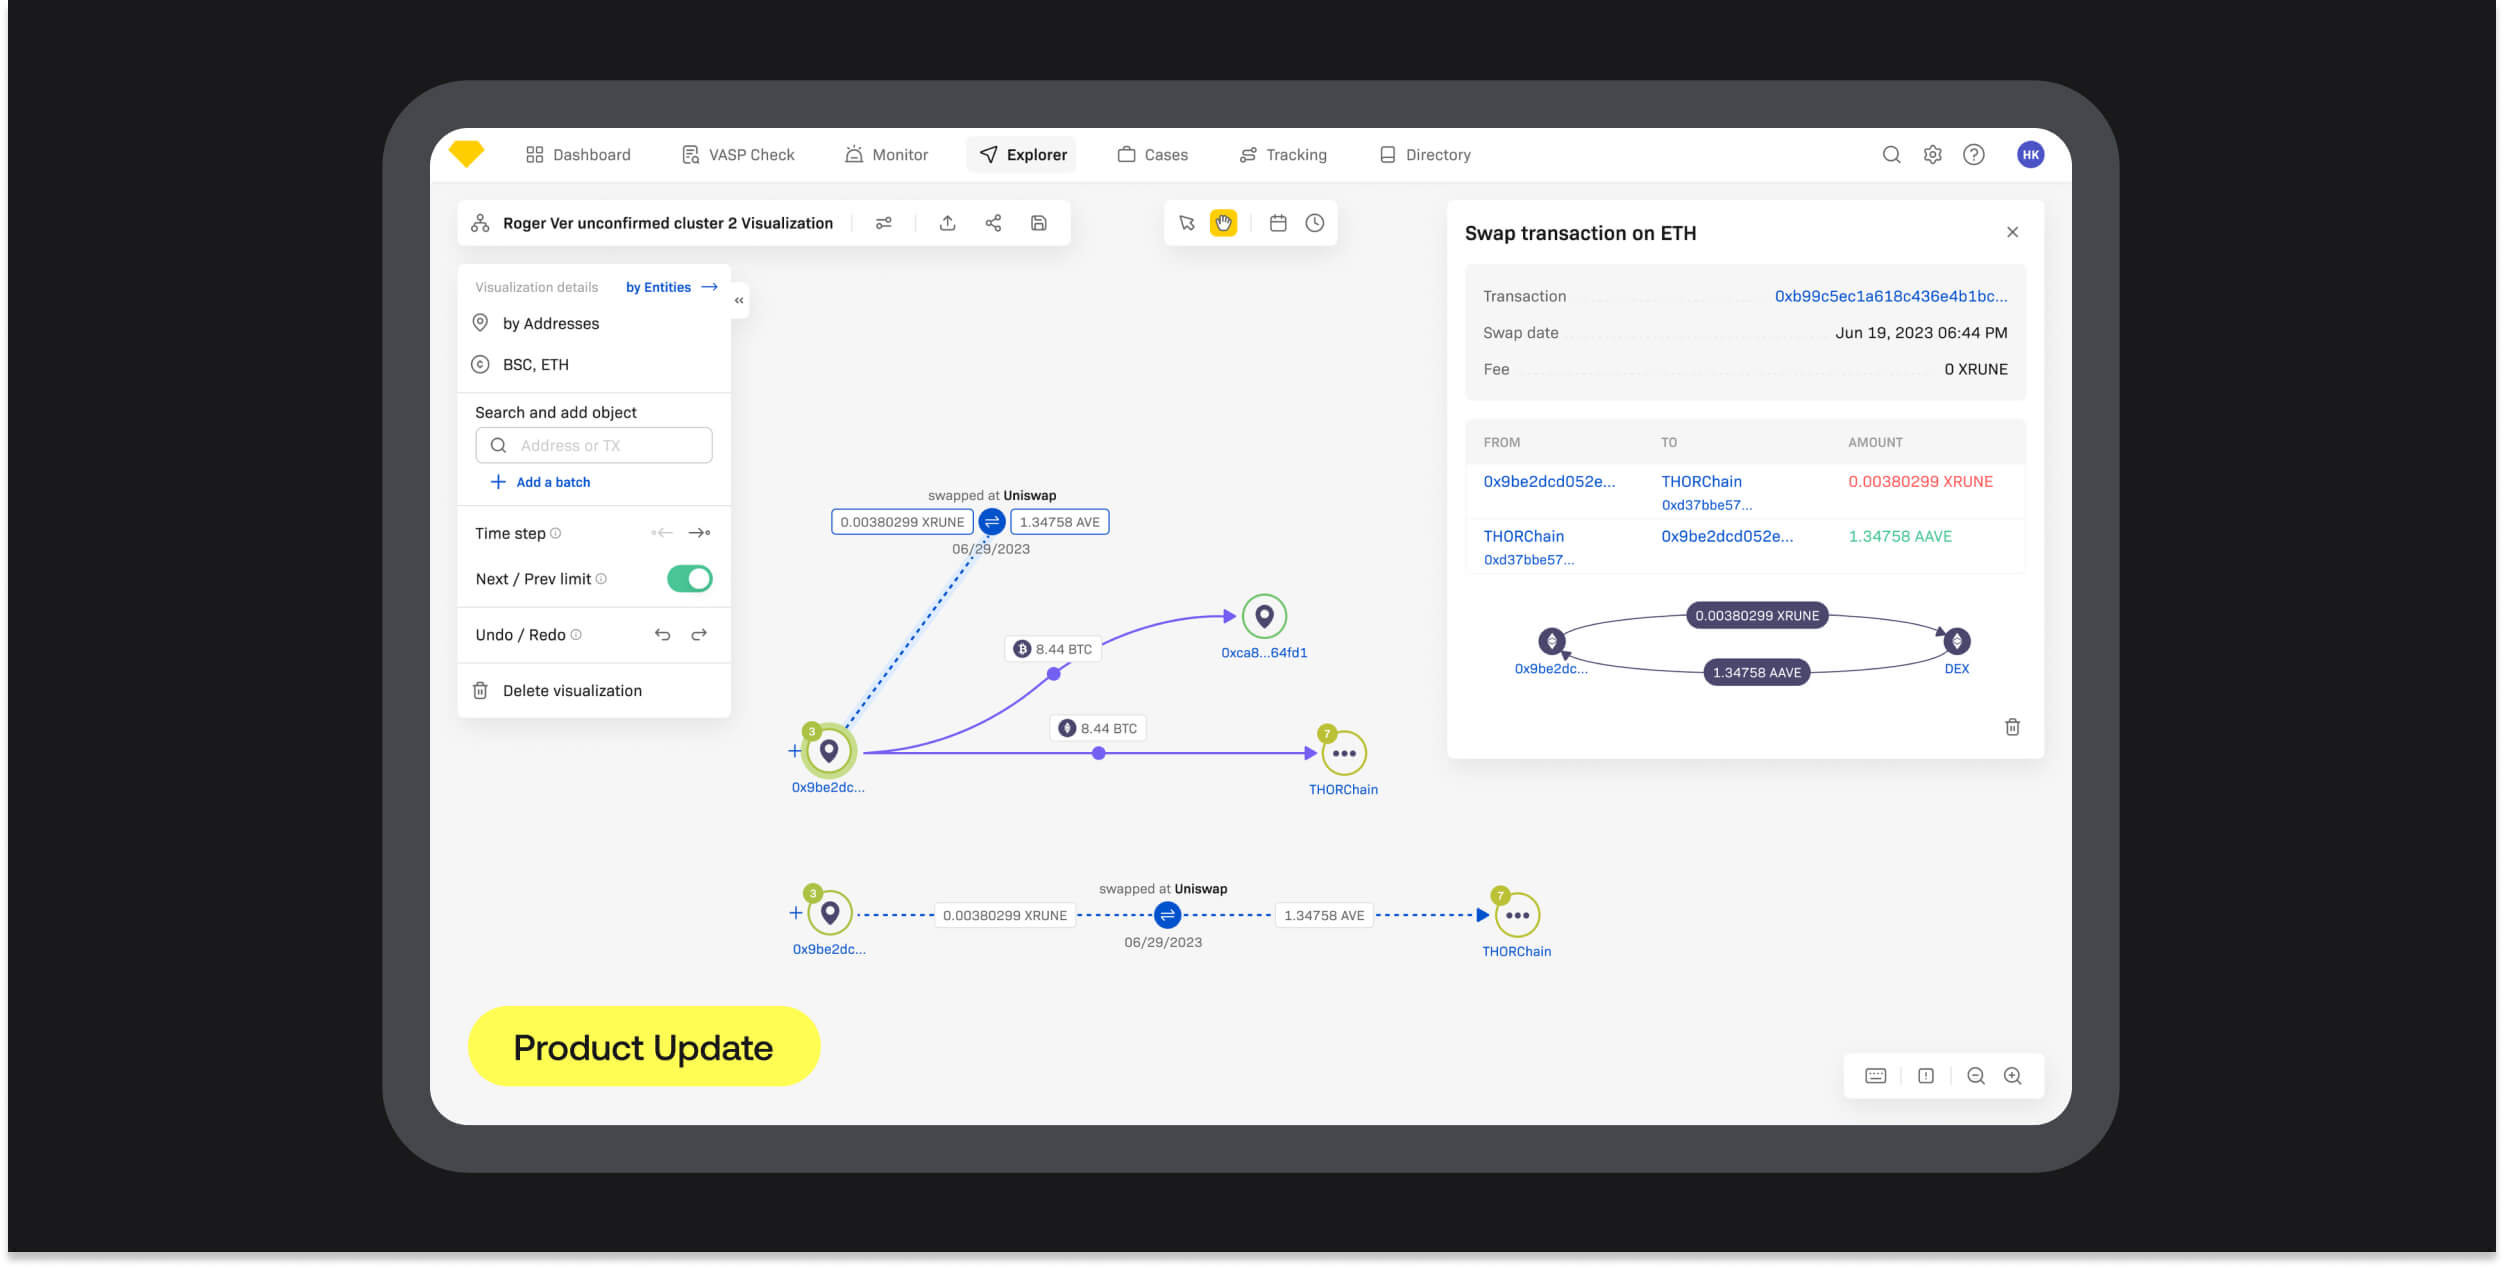Toggle Next / Prev limit switch

click(690, 579)
